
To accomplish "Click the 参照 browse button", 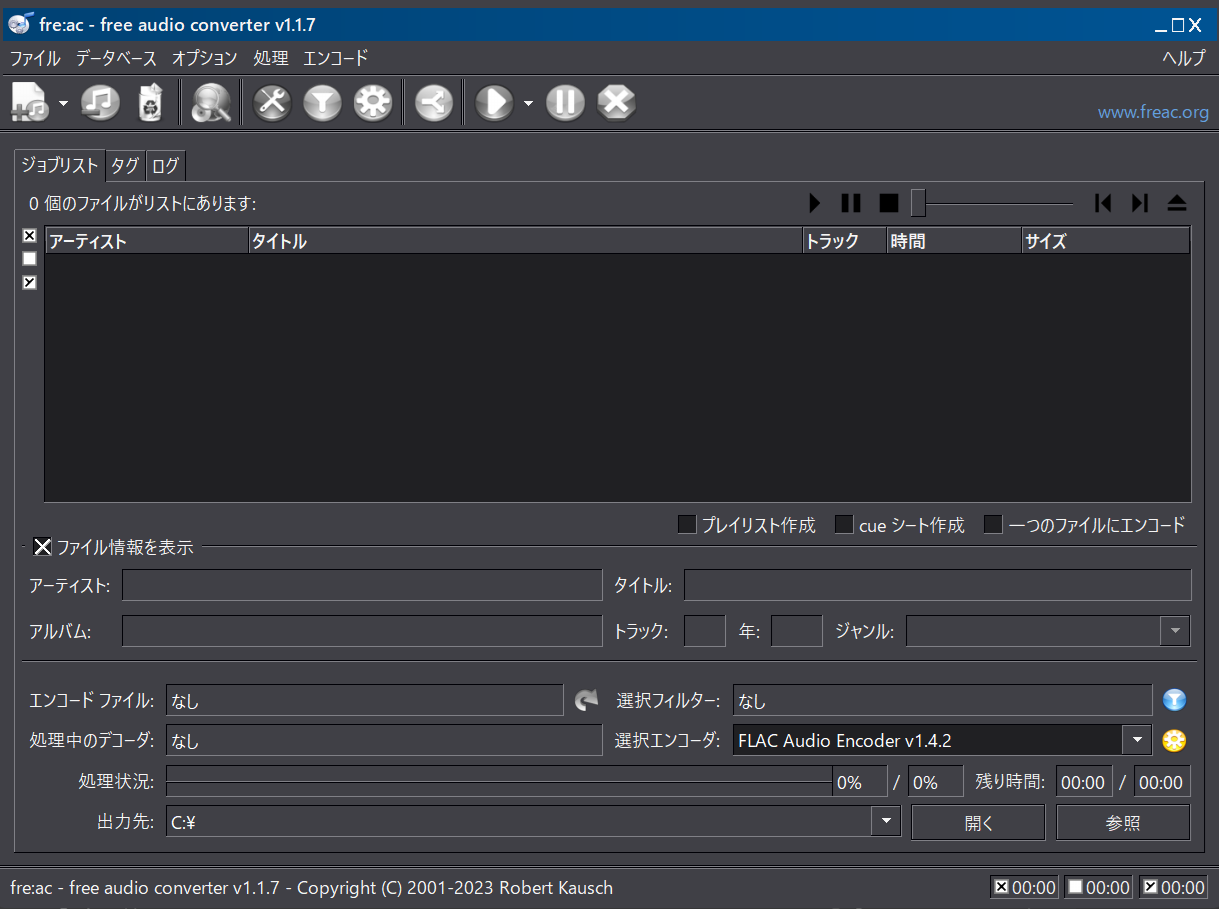I will [x=1123, y=823].
